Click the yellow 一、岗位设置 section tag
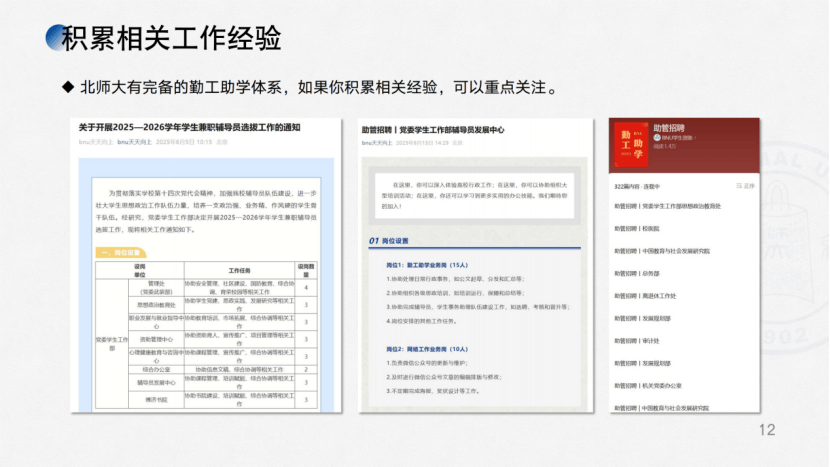The image size is (830, 467). [x=121, y=253]
